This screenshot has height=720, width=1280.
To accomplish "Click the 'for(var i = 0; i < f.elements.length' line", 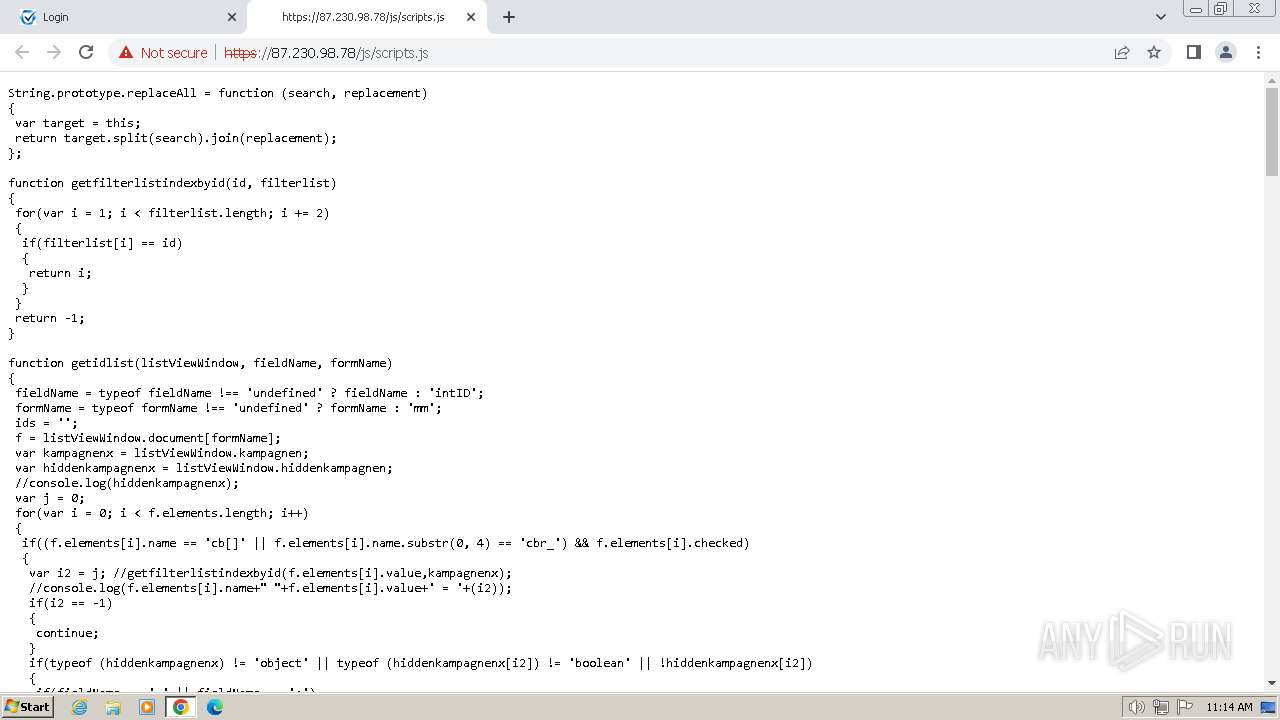I will click(x=162, y=513).
